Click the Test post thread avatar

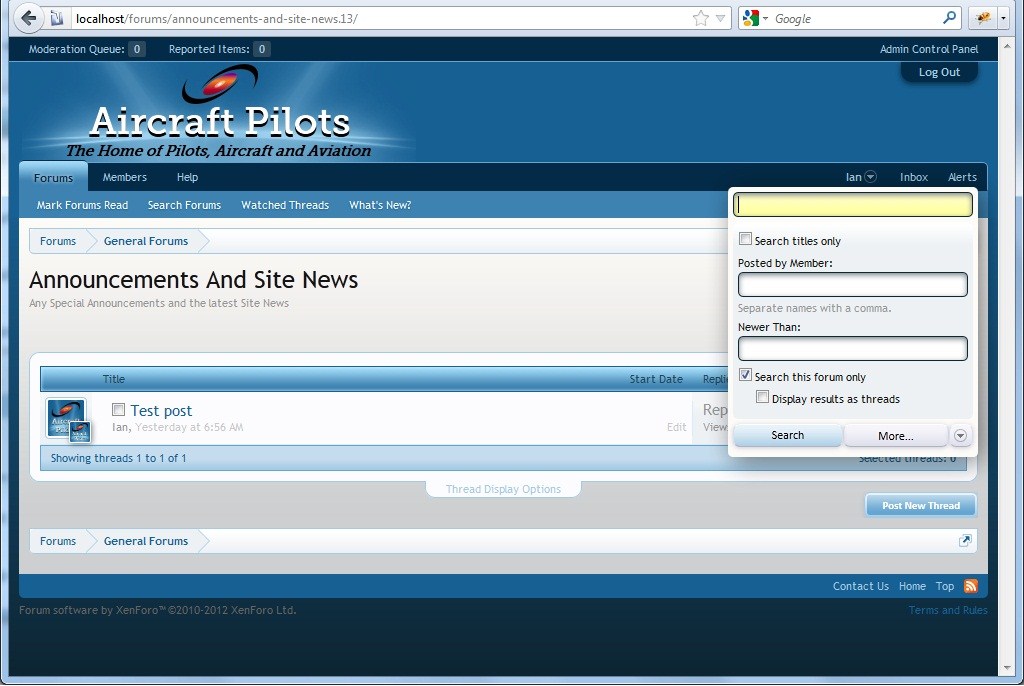coord(66,417)
